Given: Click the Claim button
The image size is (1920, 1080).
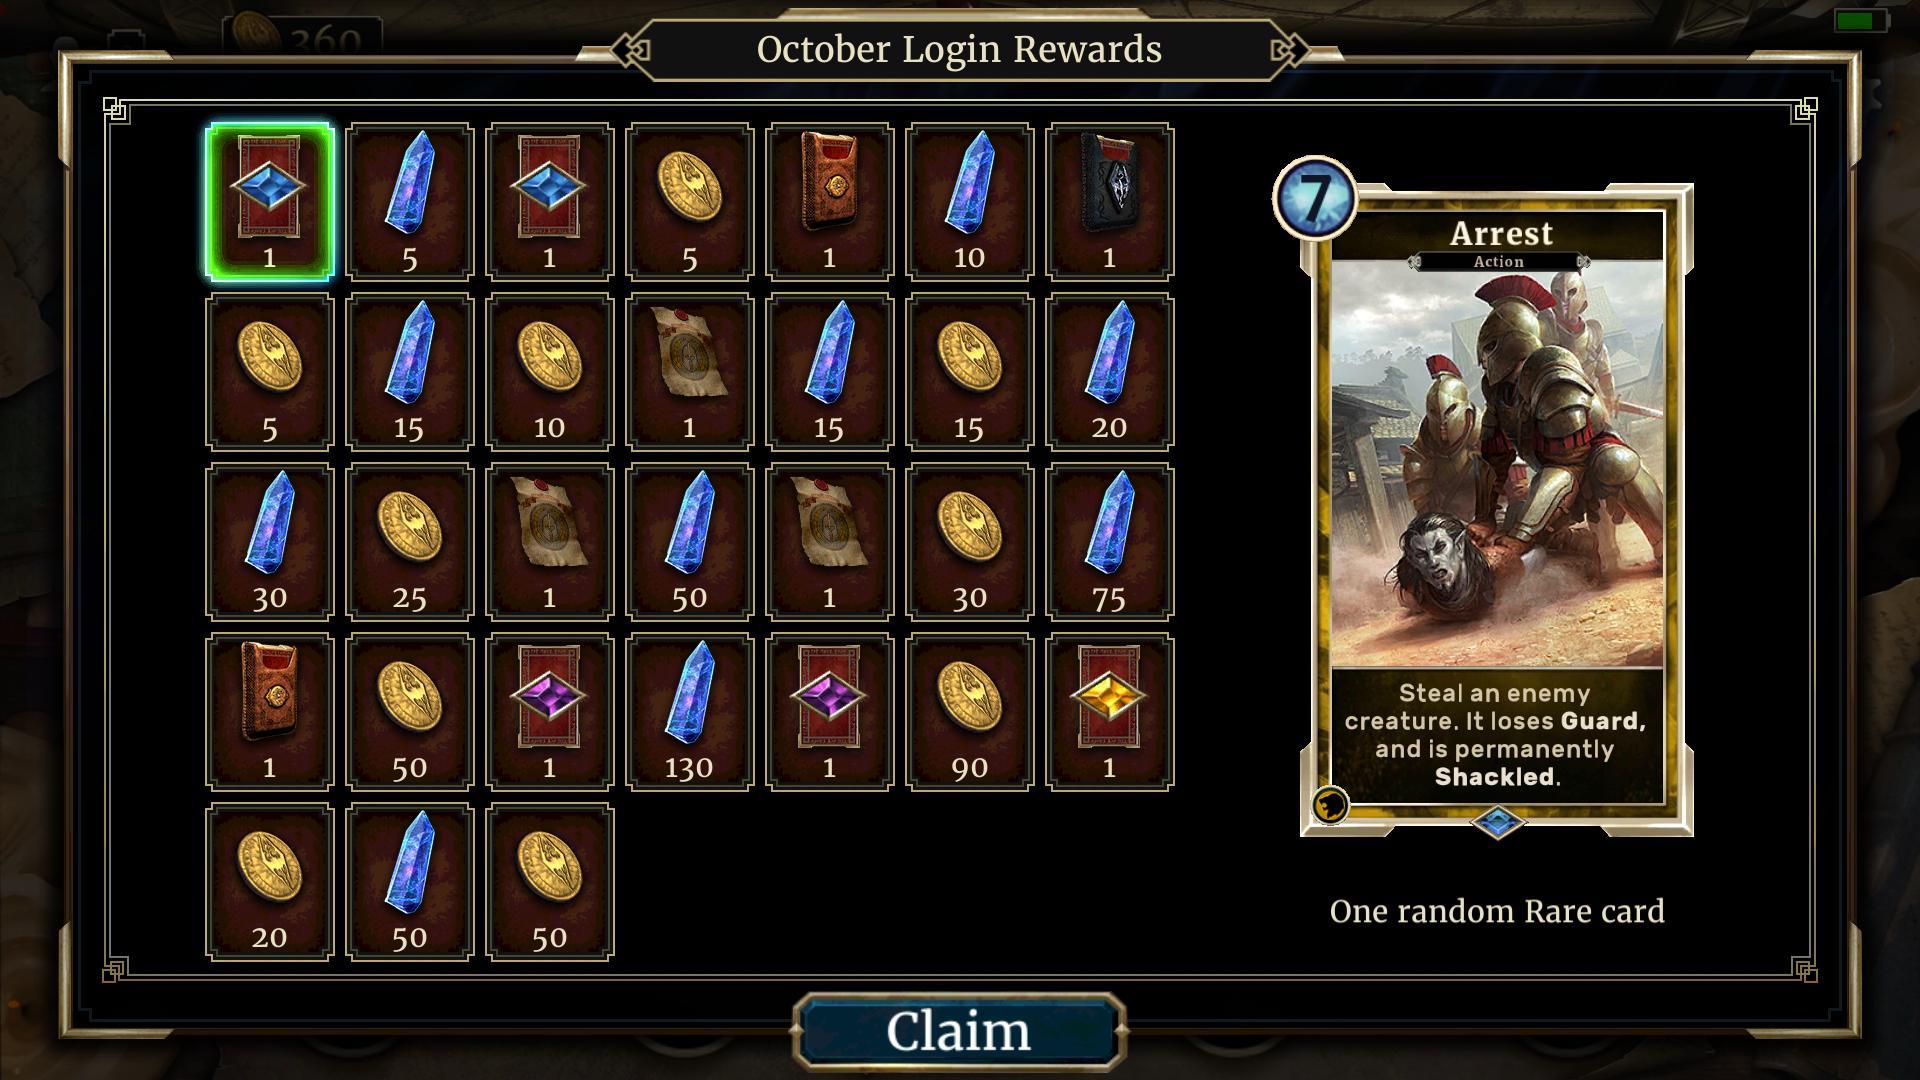Looking at the screenshot, I should click(959, 1031).
